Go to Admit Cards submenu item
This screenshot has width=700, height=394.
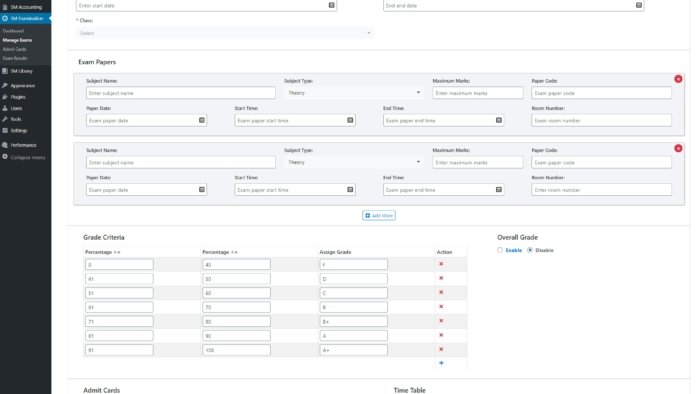coord(14,49)
